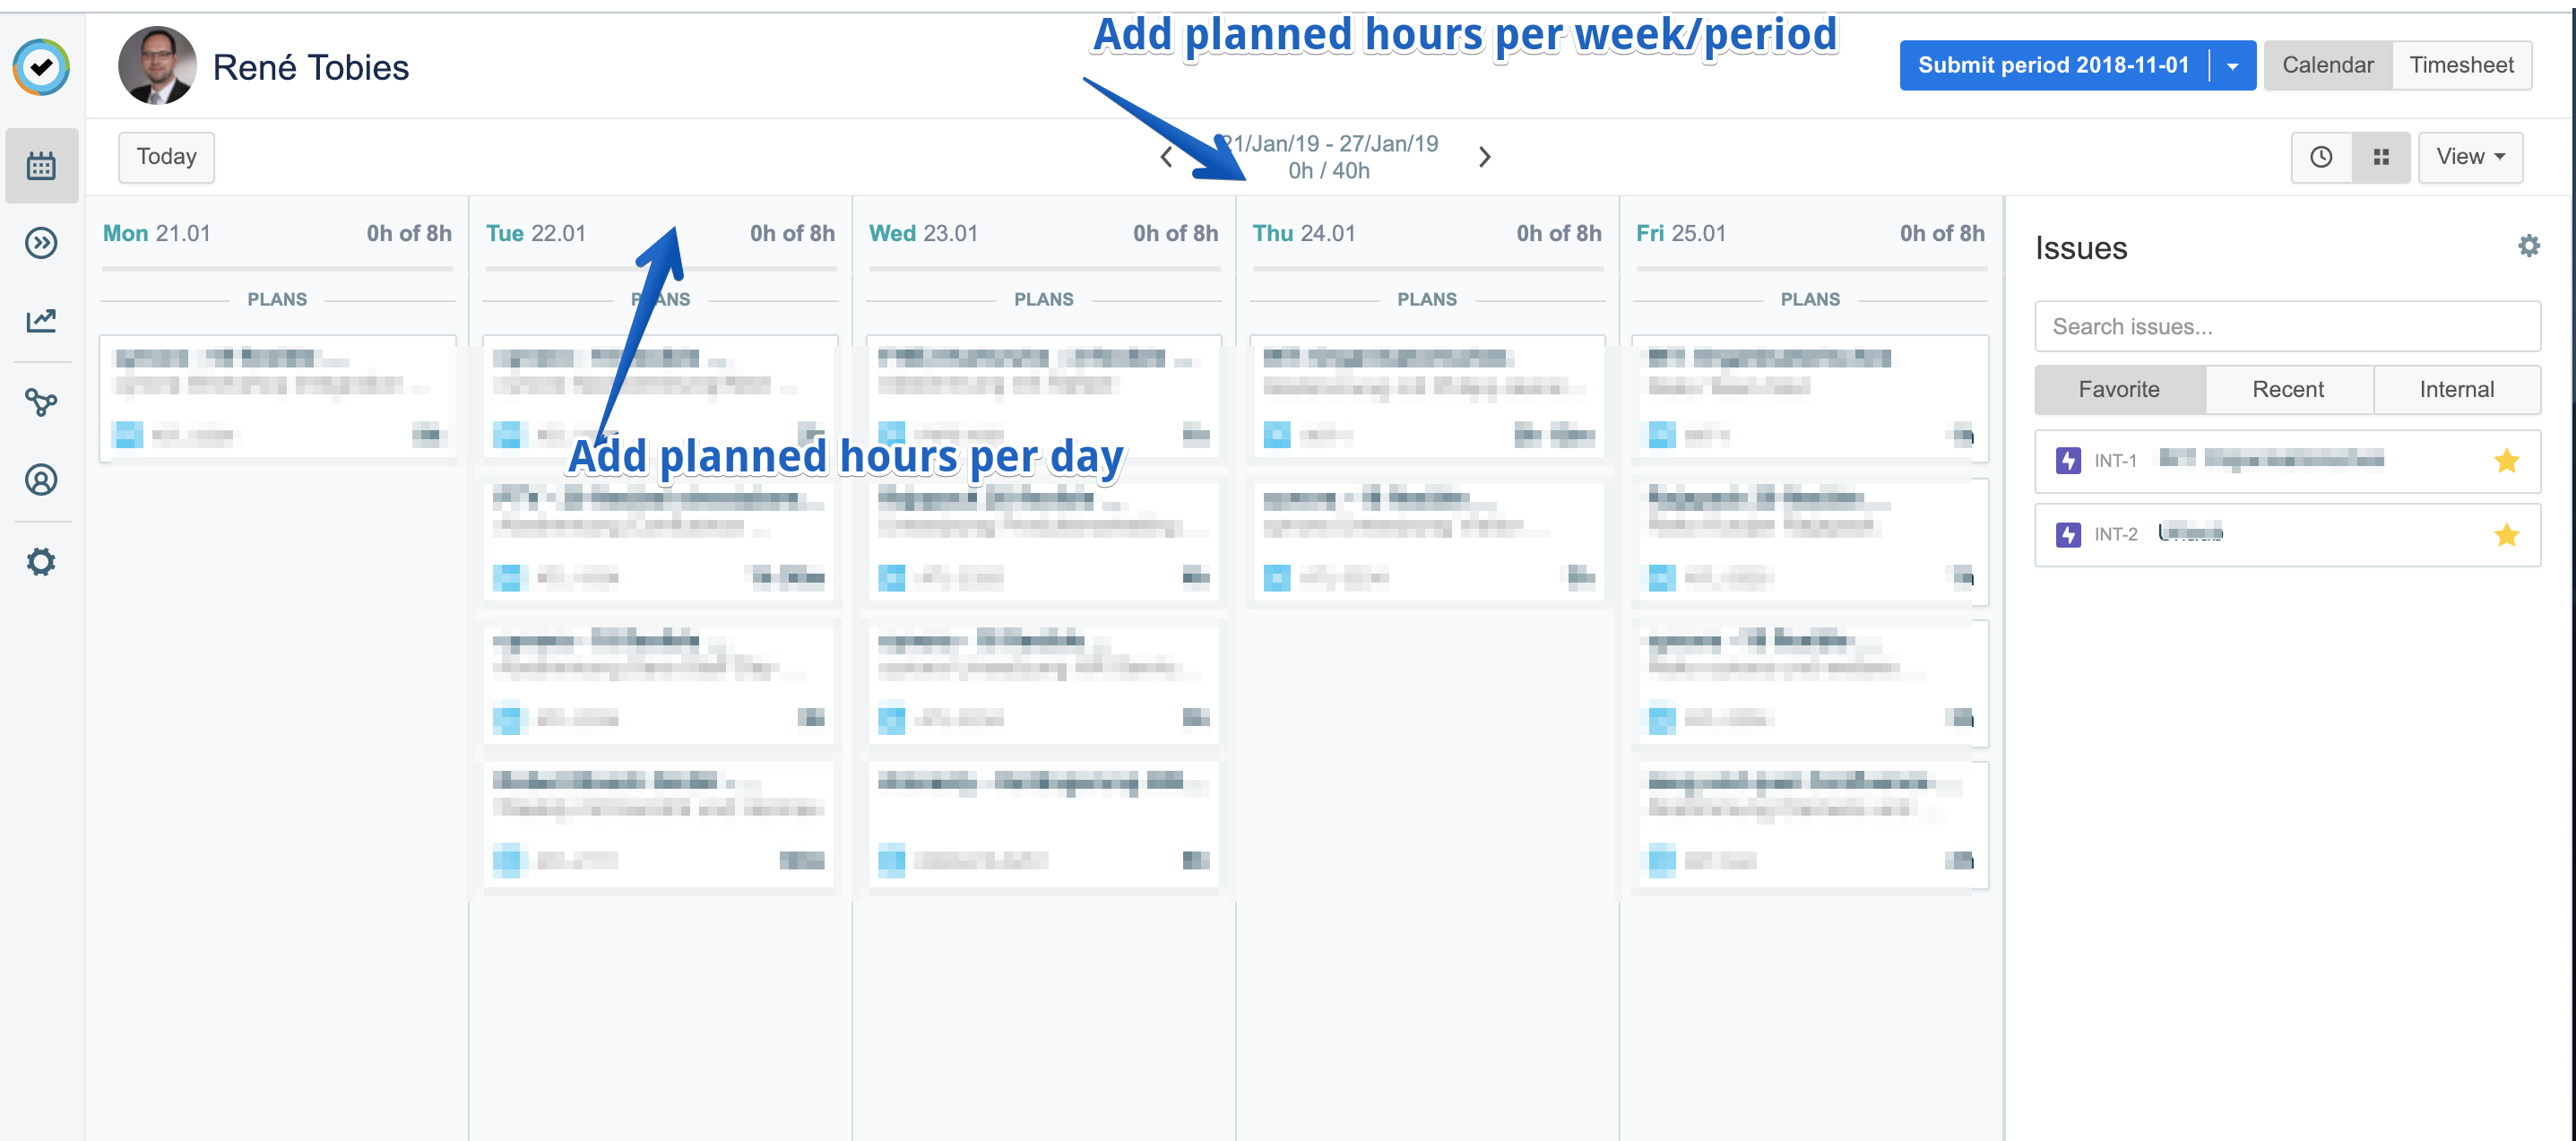Switch to clock time view toggle
Screen dimensions: 2576x1141
pos(2320,157)
